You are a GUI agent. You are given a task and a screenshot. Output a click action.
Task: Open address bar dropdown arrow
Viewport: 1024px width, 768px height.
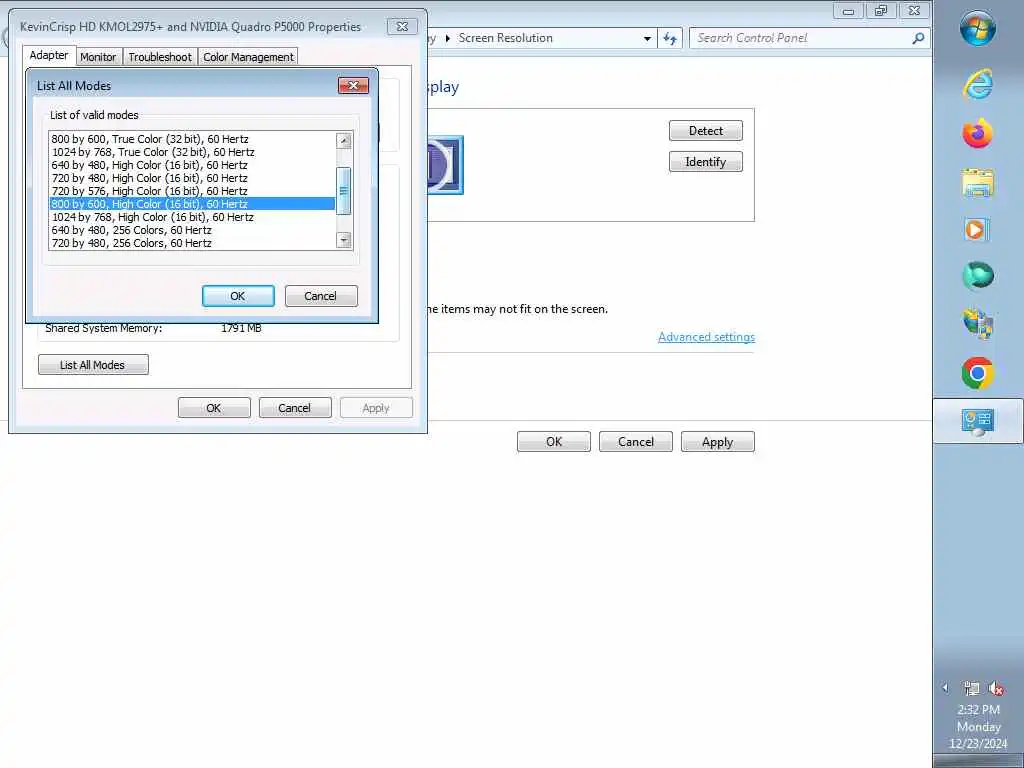coord(647,39)
